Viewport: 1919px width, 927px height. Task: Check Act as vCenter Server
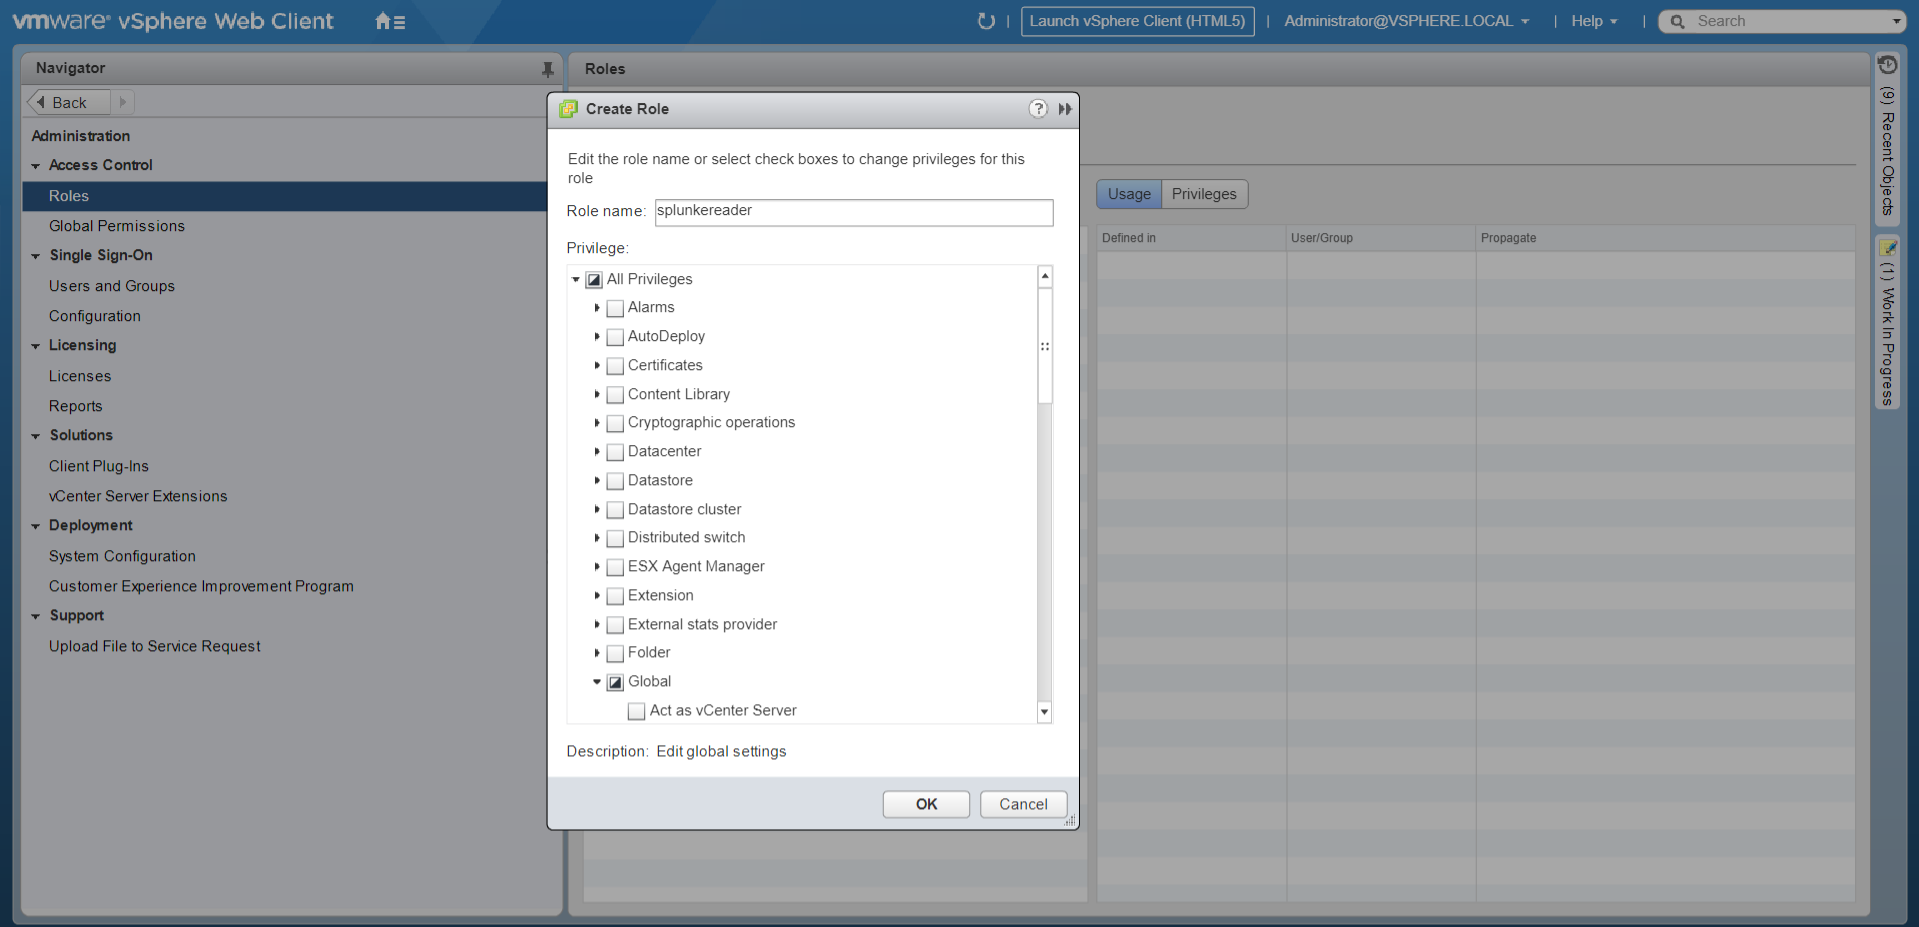coord(636,711)
